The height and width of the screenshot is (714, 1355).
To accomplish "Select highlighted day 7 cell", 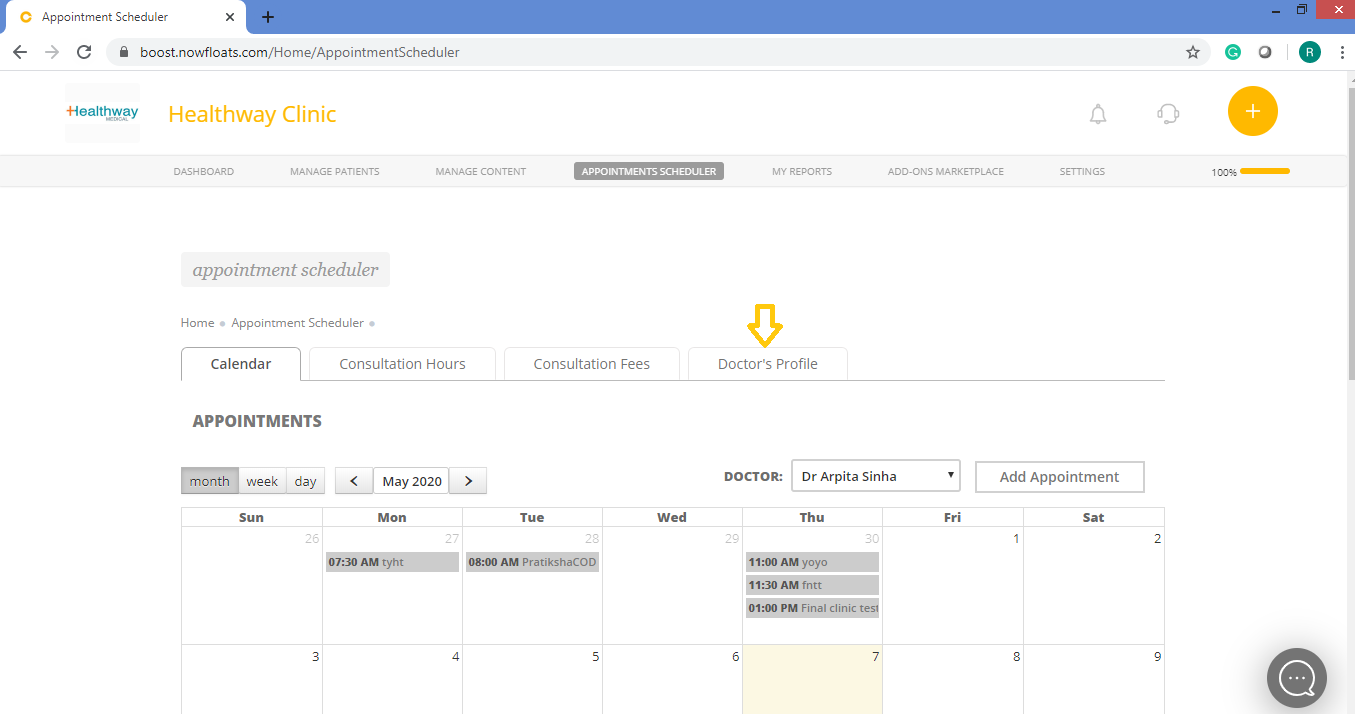I will click(x=812, y=679).
